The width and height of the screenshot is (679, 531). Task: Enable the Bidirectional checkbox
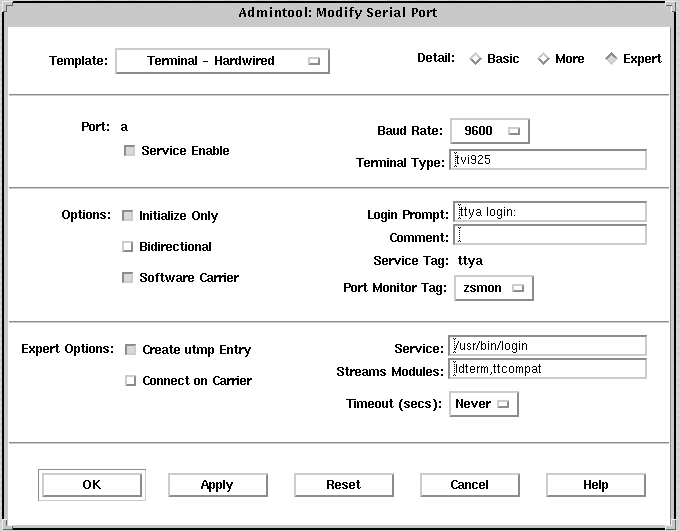(x=127, y=247)
